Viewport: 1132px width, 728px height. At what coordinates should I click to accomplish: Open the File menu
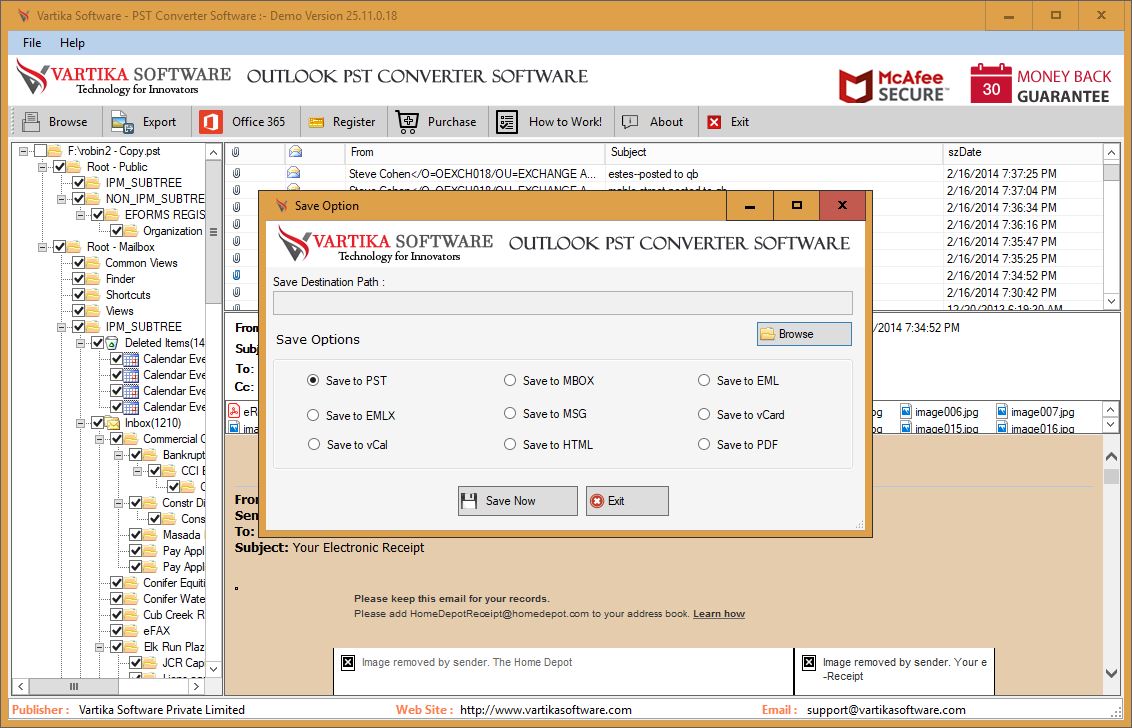pyautogui.click(x=32, y=43)
